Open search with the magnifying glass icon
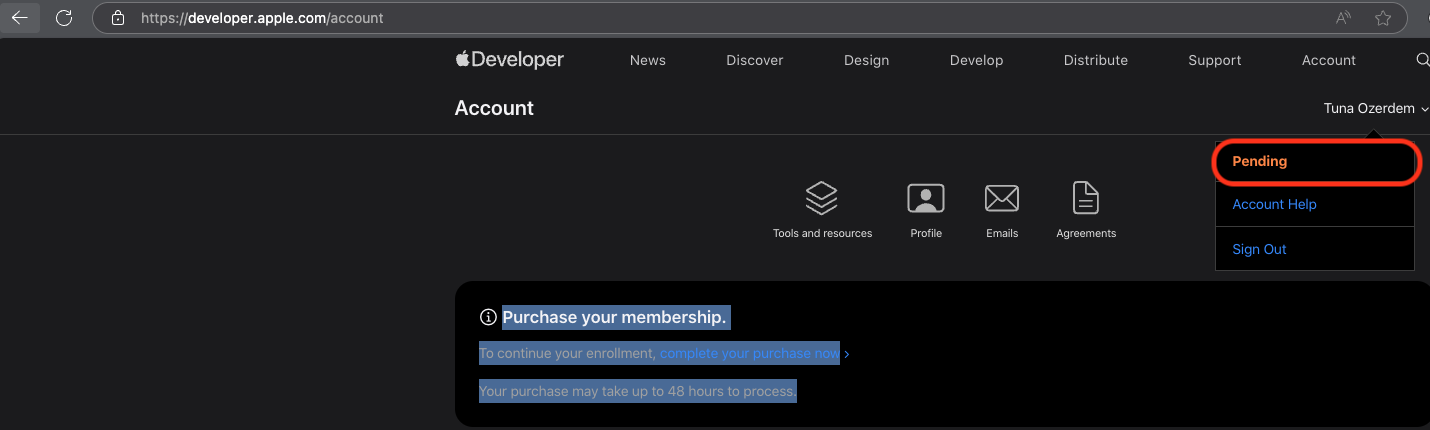Viewport: 1430px width, 430px height. pyautogui.click(x=1422, y=60)
